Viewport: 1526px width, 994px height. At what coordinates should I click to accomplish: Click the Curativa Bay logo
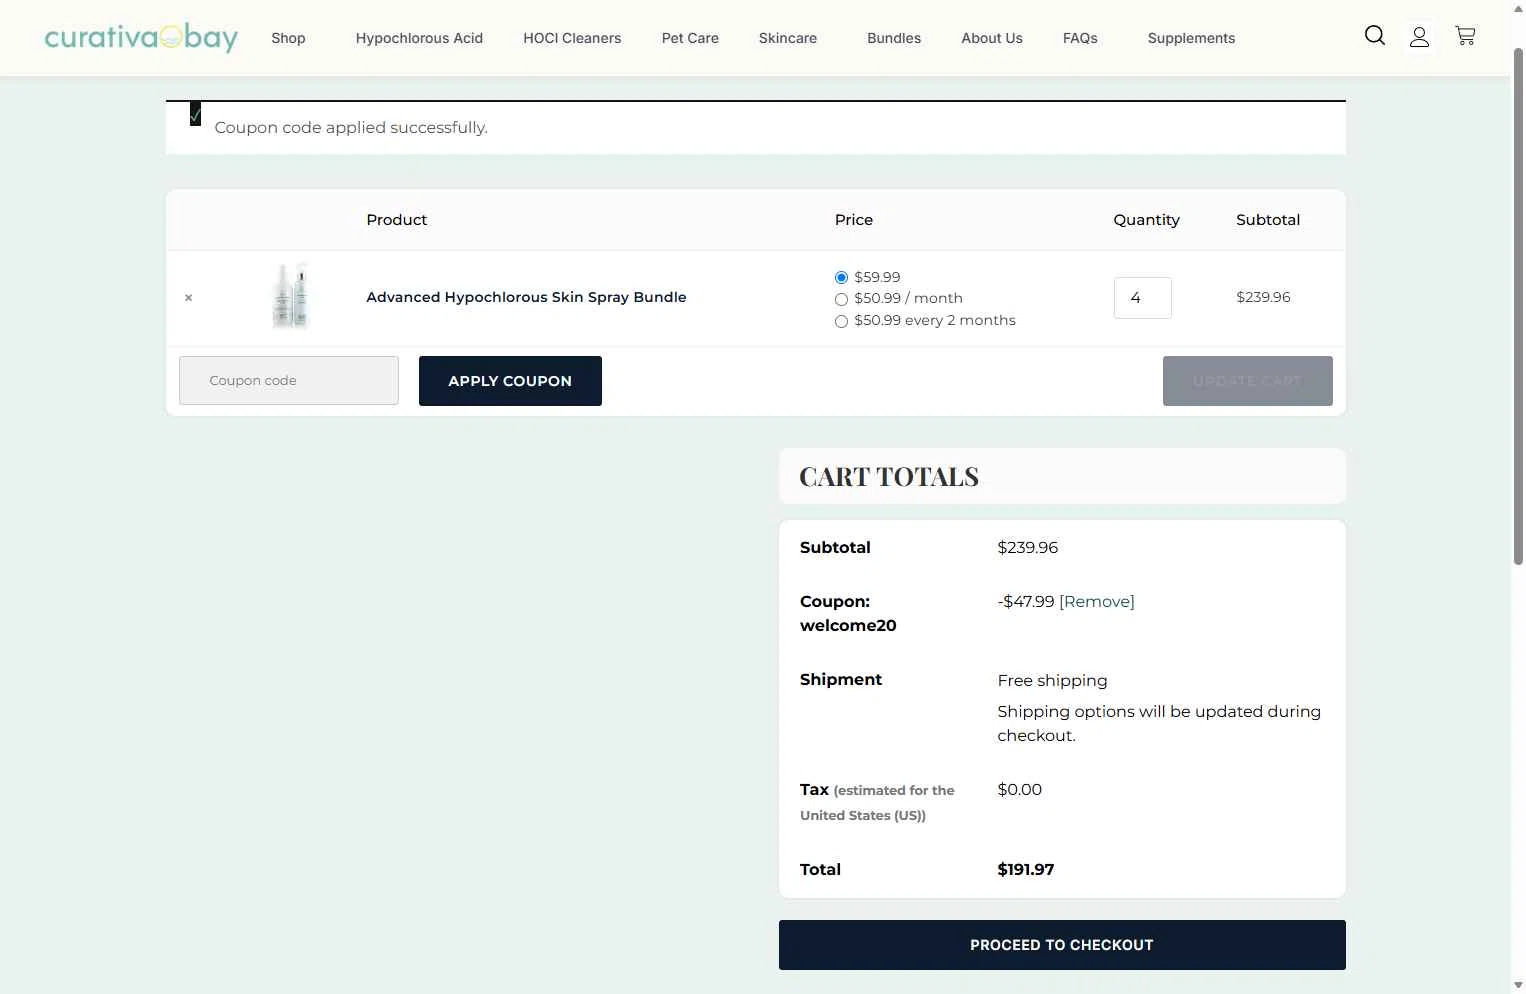point(141,38)
